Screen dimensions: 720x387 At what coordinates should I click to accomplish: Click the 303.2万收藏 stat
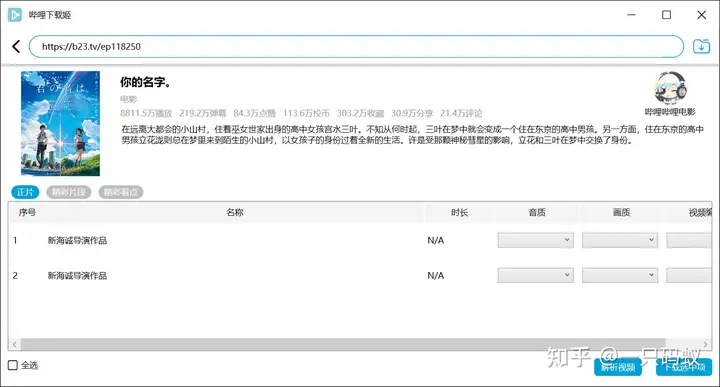tap(360, 113)
